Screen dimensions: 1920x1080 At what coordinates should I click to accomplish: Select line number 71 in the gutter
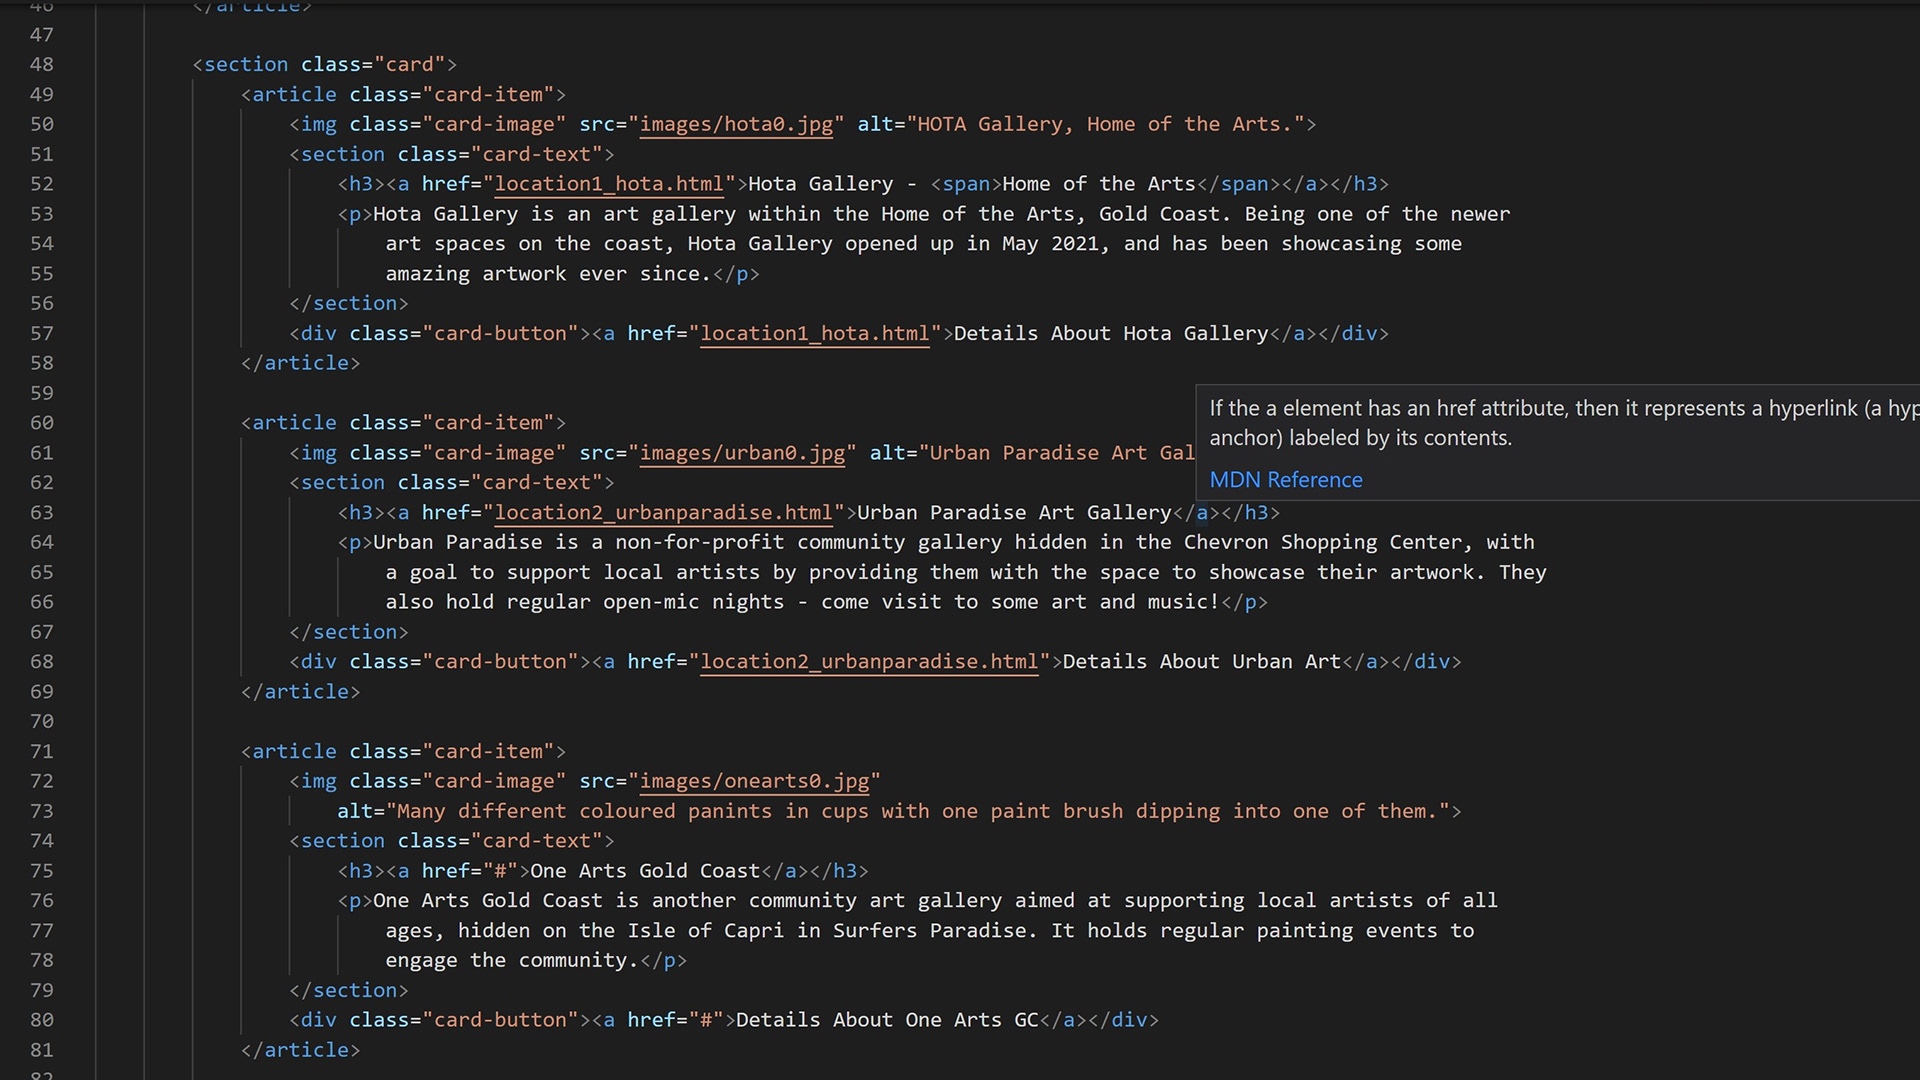point(42,751)
